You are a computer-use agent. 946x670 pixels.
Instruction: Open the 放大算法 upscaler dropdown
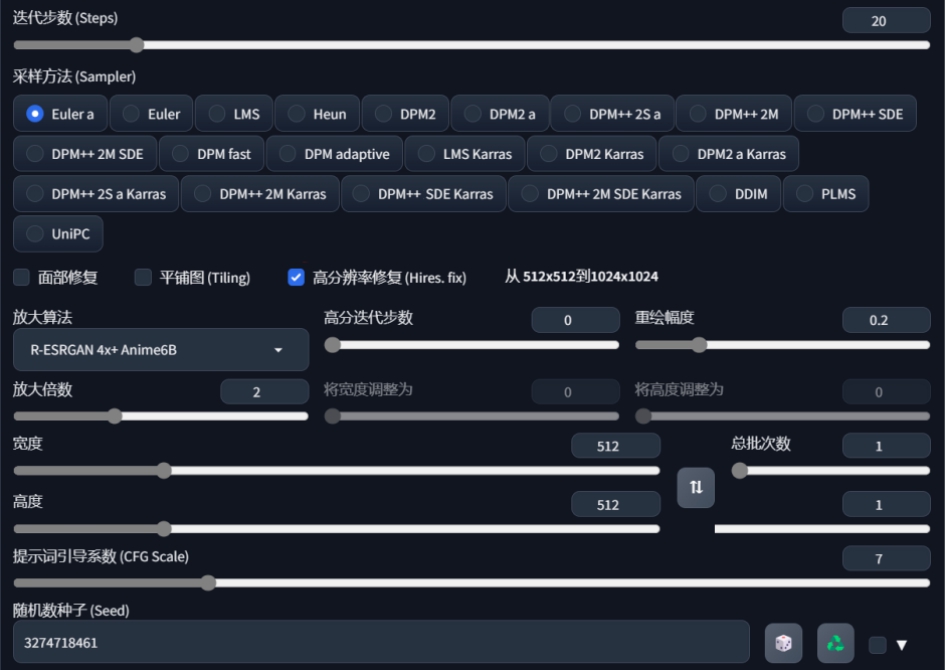(161, 350)
